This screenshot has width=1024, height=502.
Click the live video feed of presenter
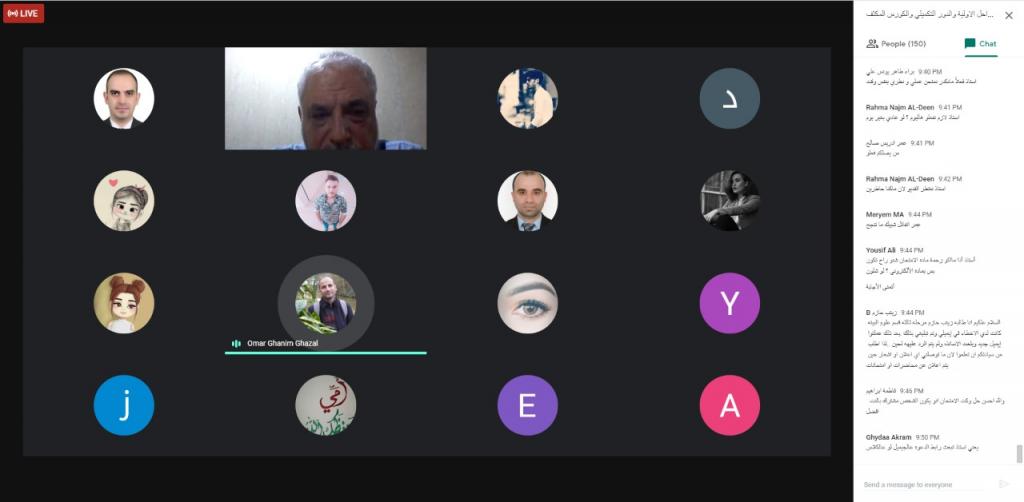326,99
